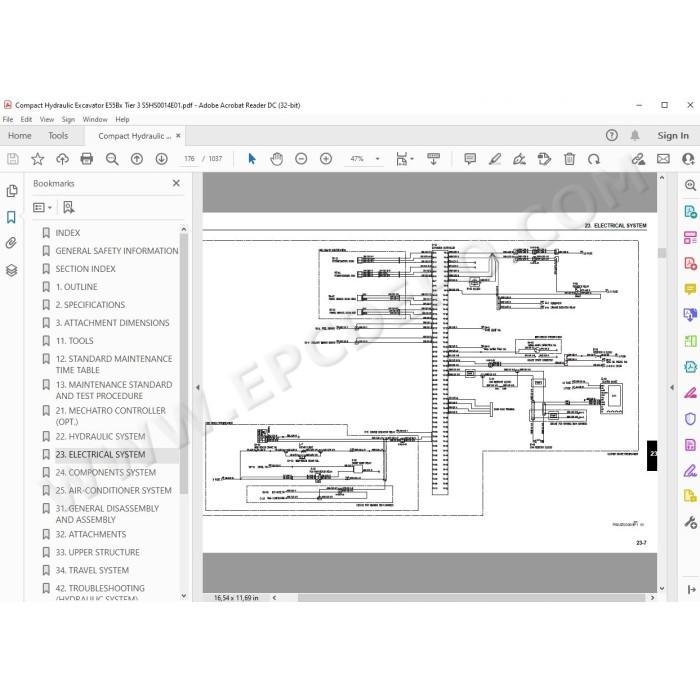Activate the Hand pan tool
Viewport: 700px width, 700px height.
click(x=276, y=159)
